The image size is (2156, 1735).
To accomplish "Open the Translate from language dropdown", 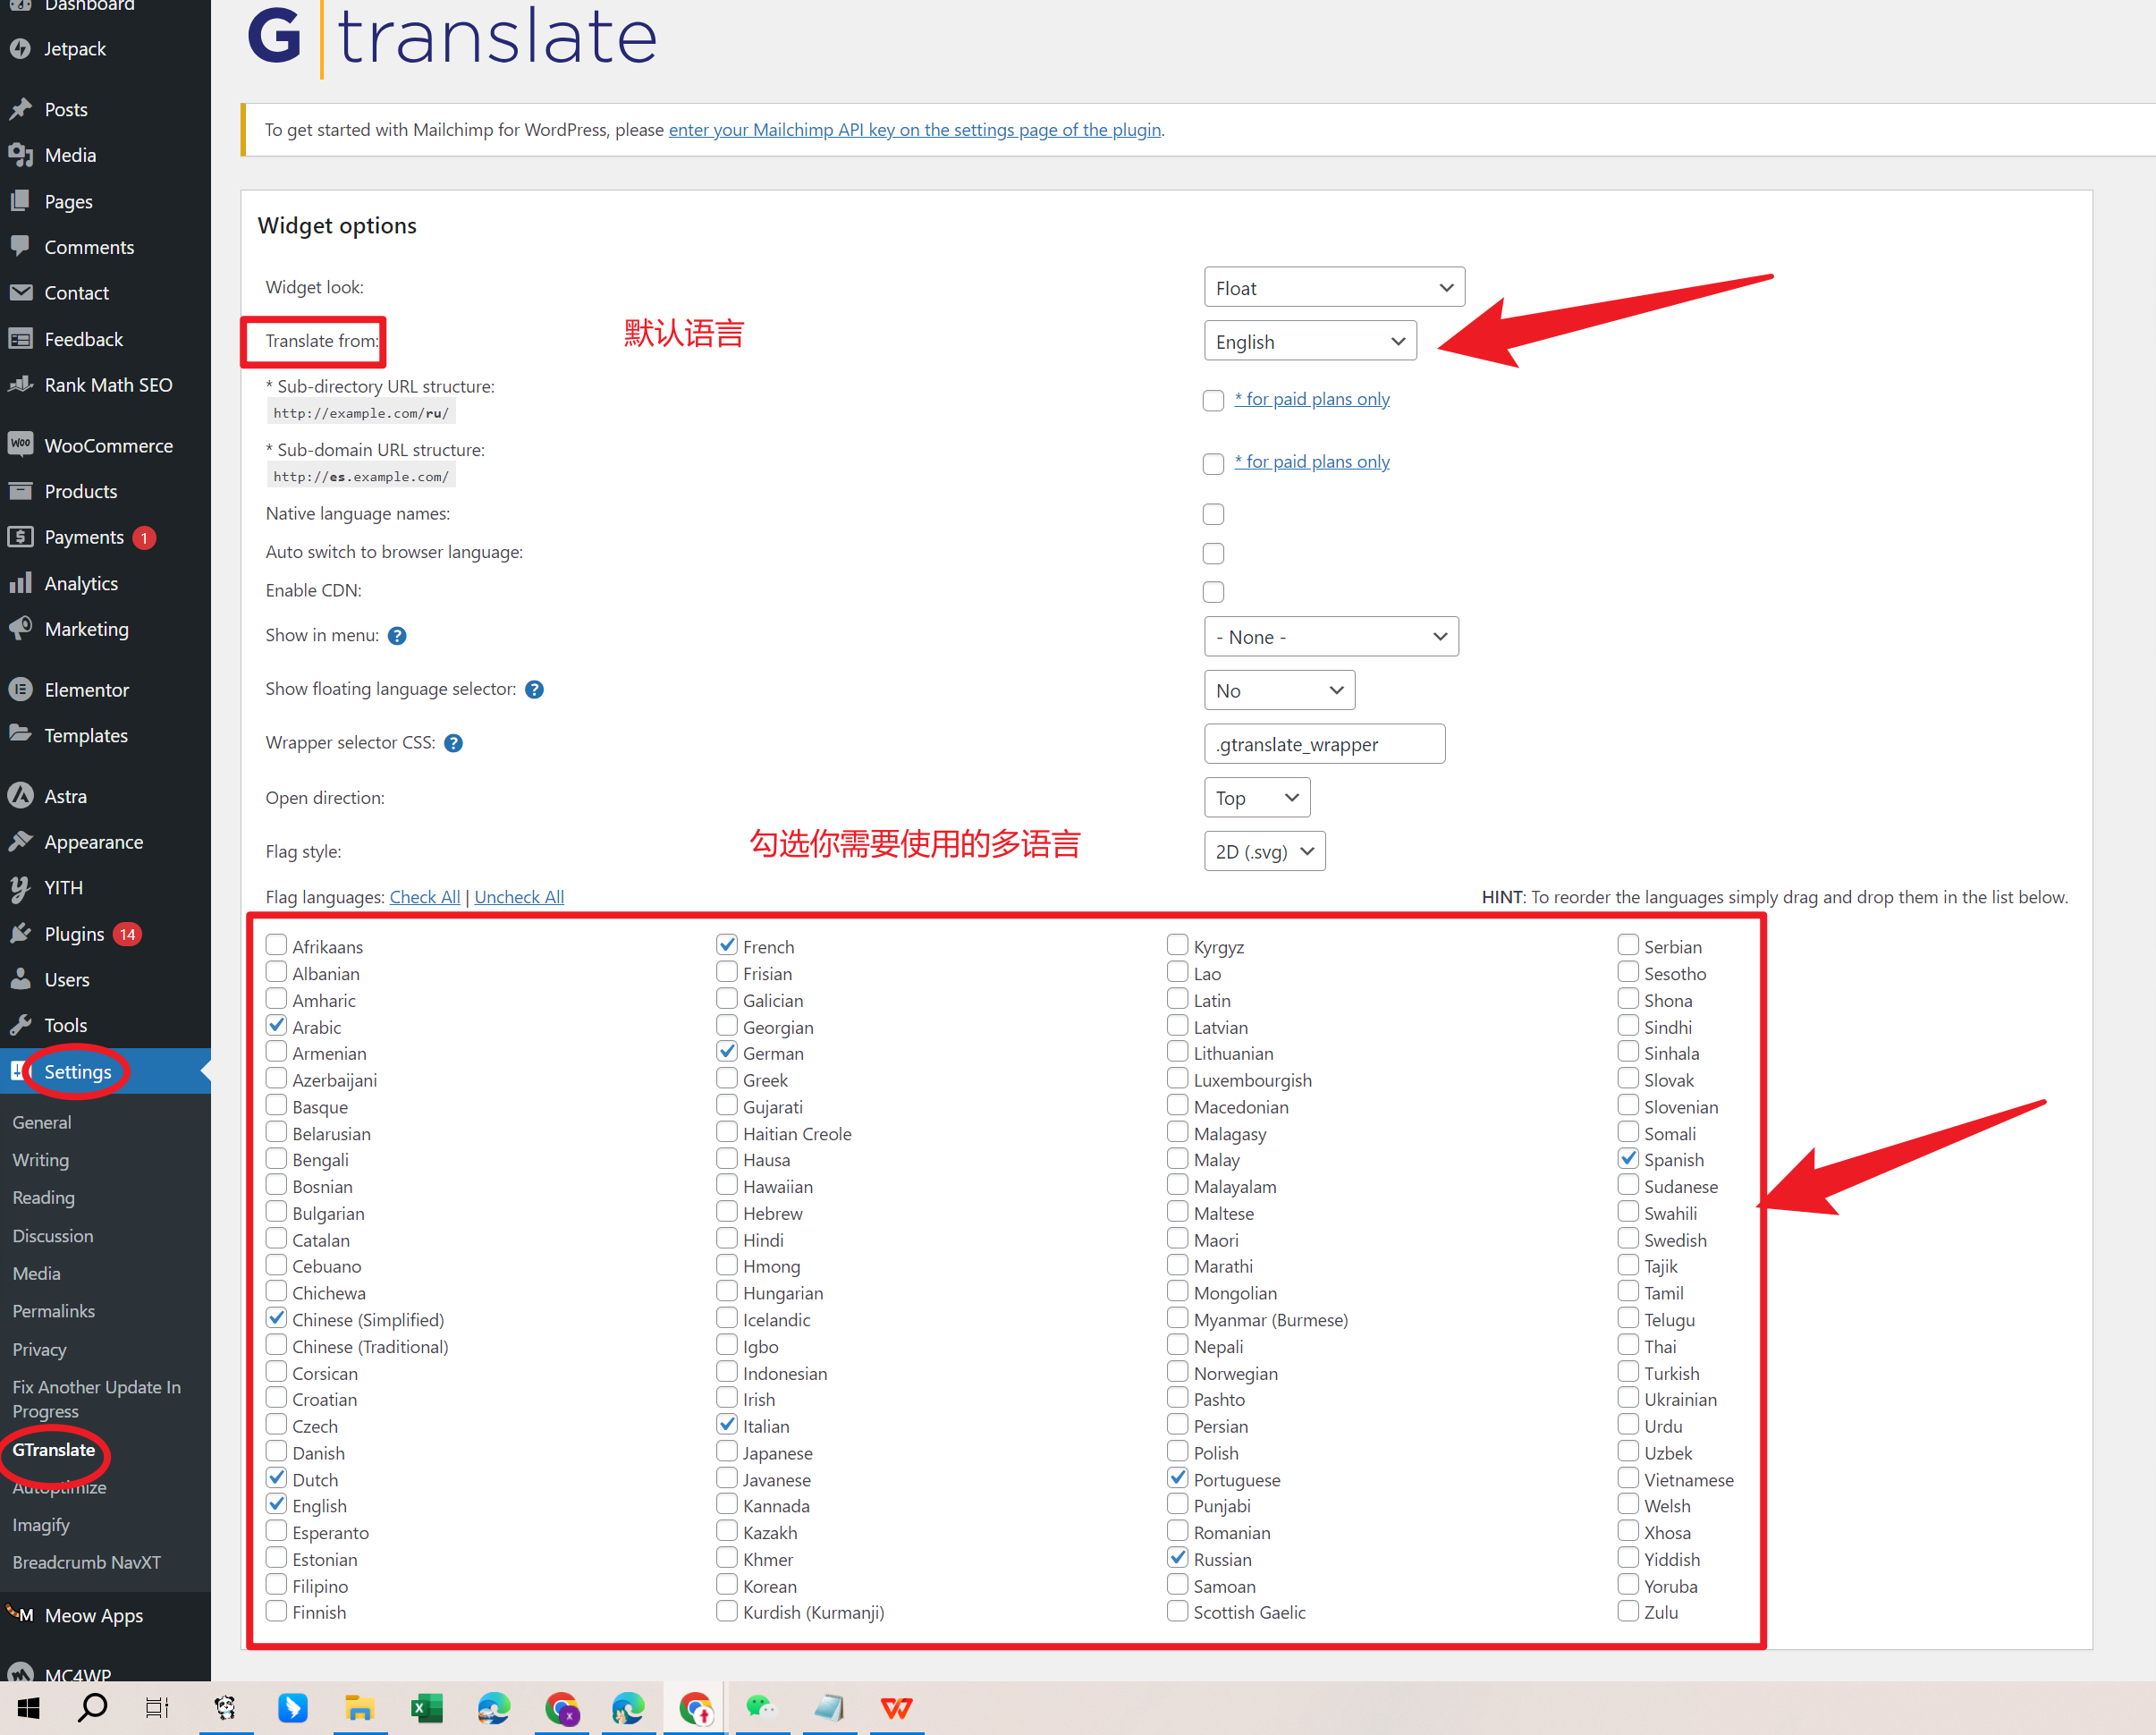I will coord(1310,340).
